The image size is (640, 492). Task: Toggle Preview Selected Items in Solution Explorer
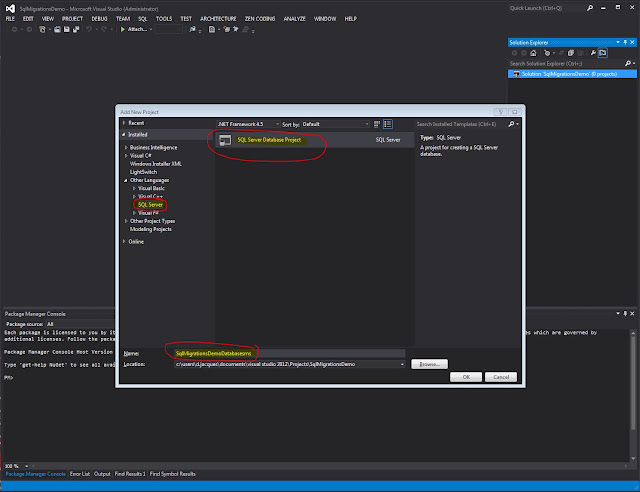pos(602,53)
